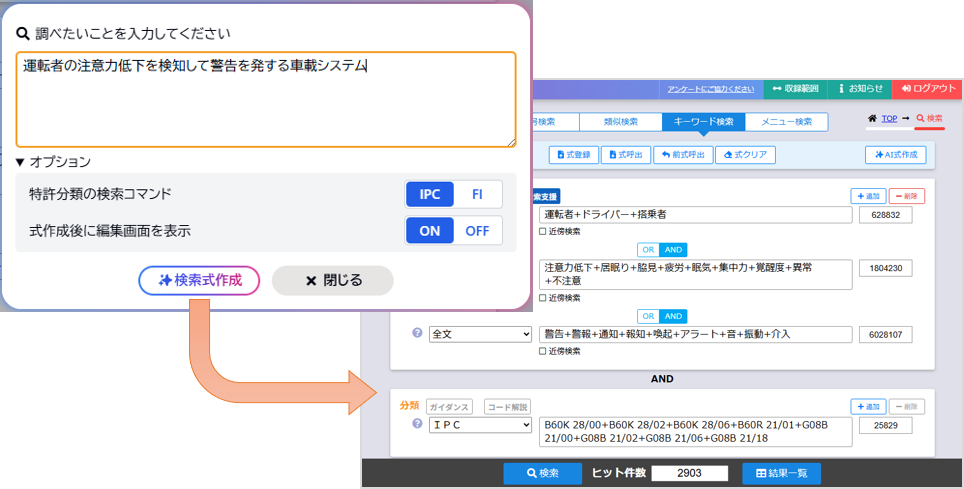
Task: Click the 628832 hit count box
Action: (x=885, y=215)
